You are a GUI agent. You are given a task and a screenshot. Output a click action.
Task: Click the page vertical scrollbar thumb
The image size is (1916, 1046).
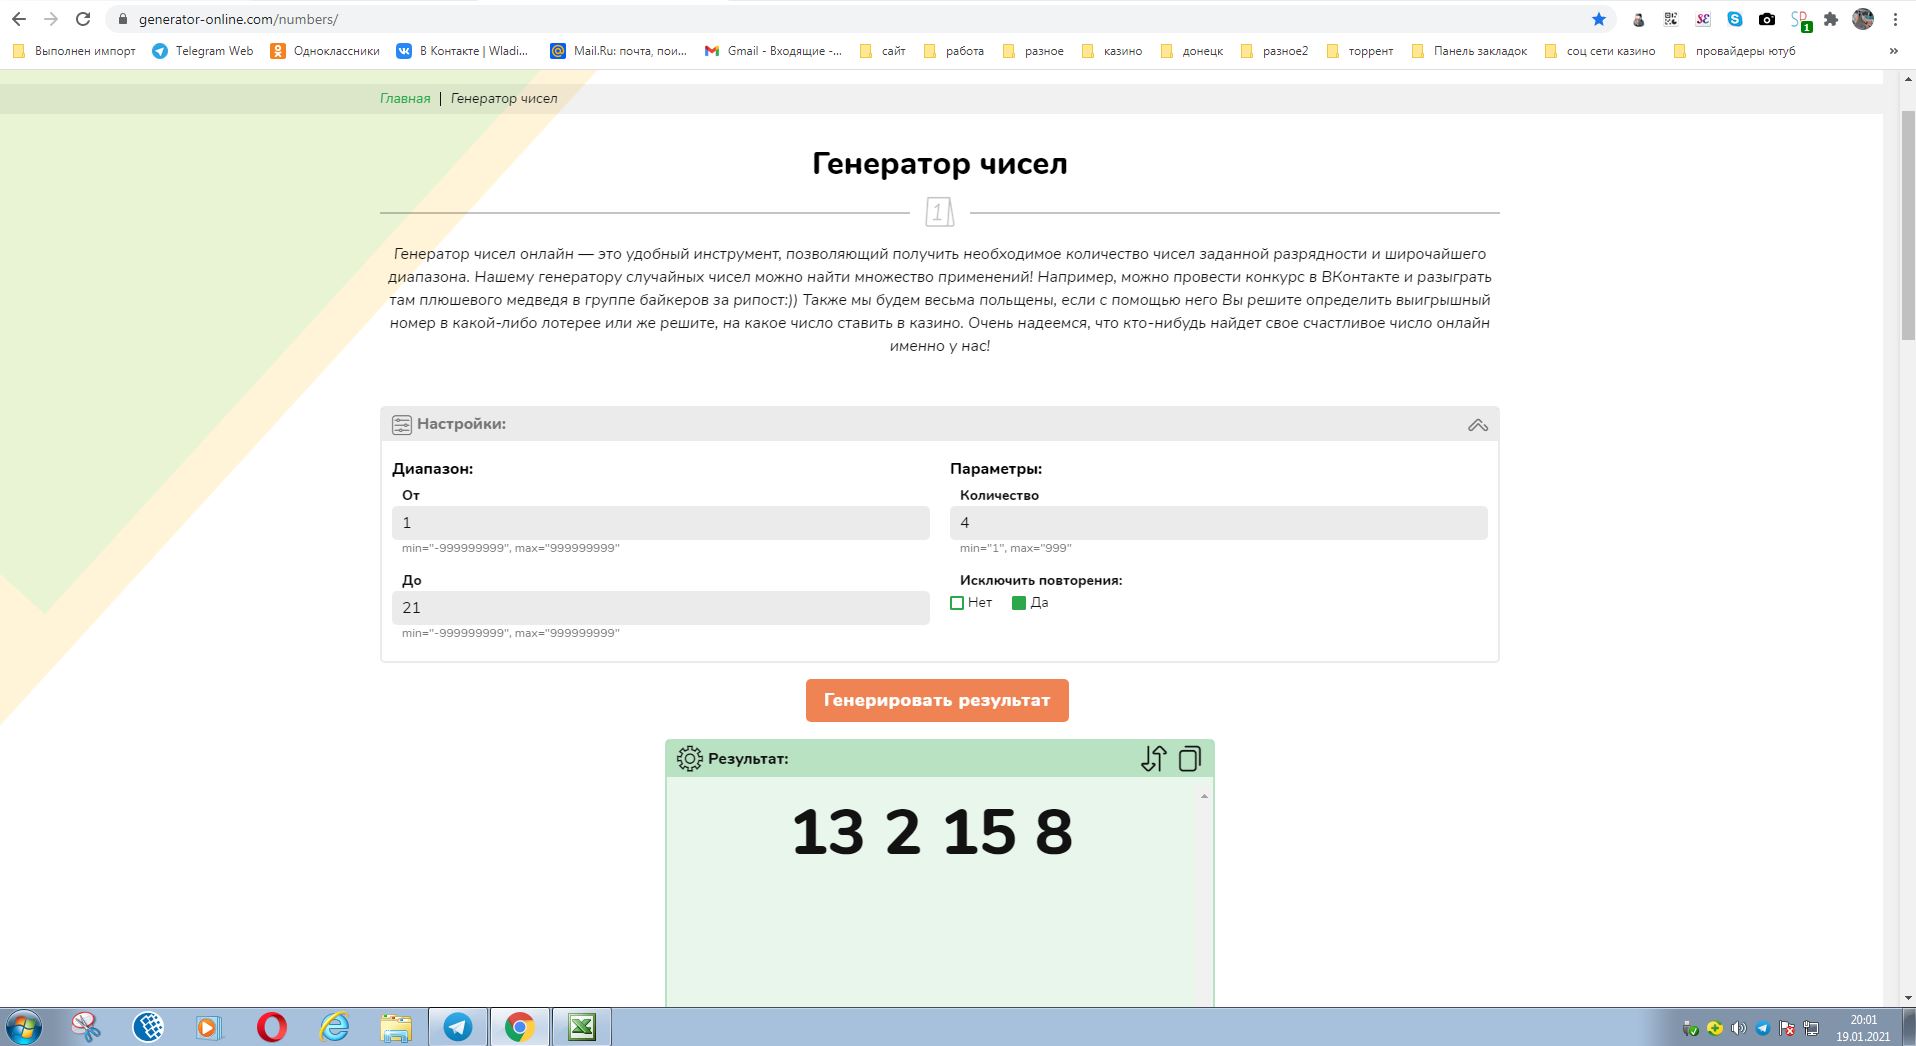pyautogui.click(x=1907, y=225)
